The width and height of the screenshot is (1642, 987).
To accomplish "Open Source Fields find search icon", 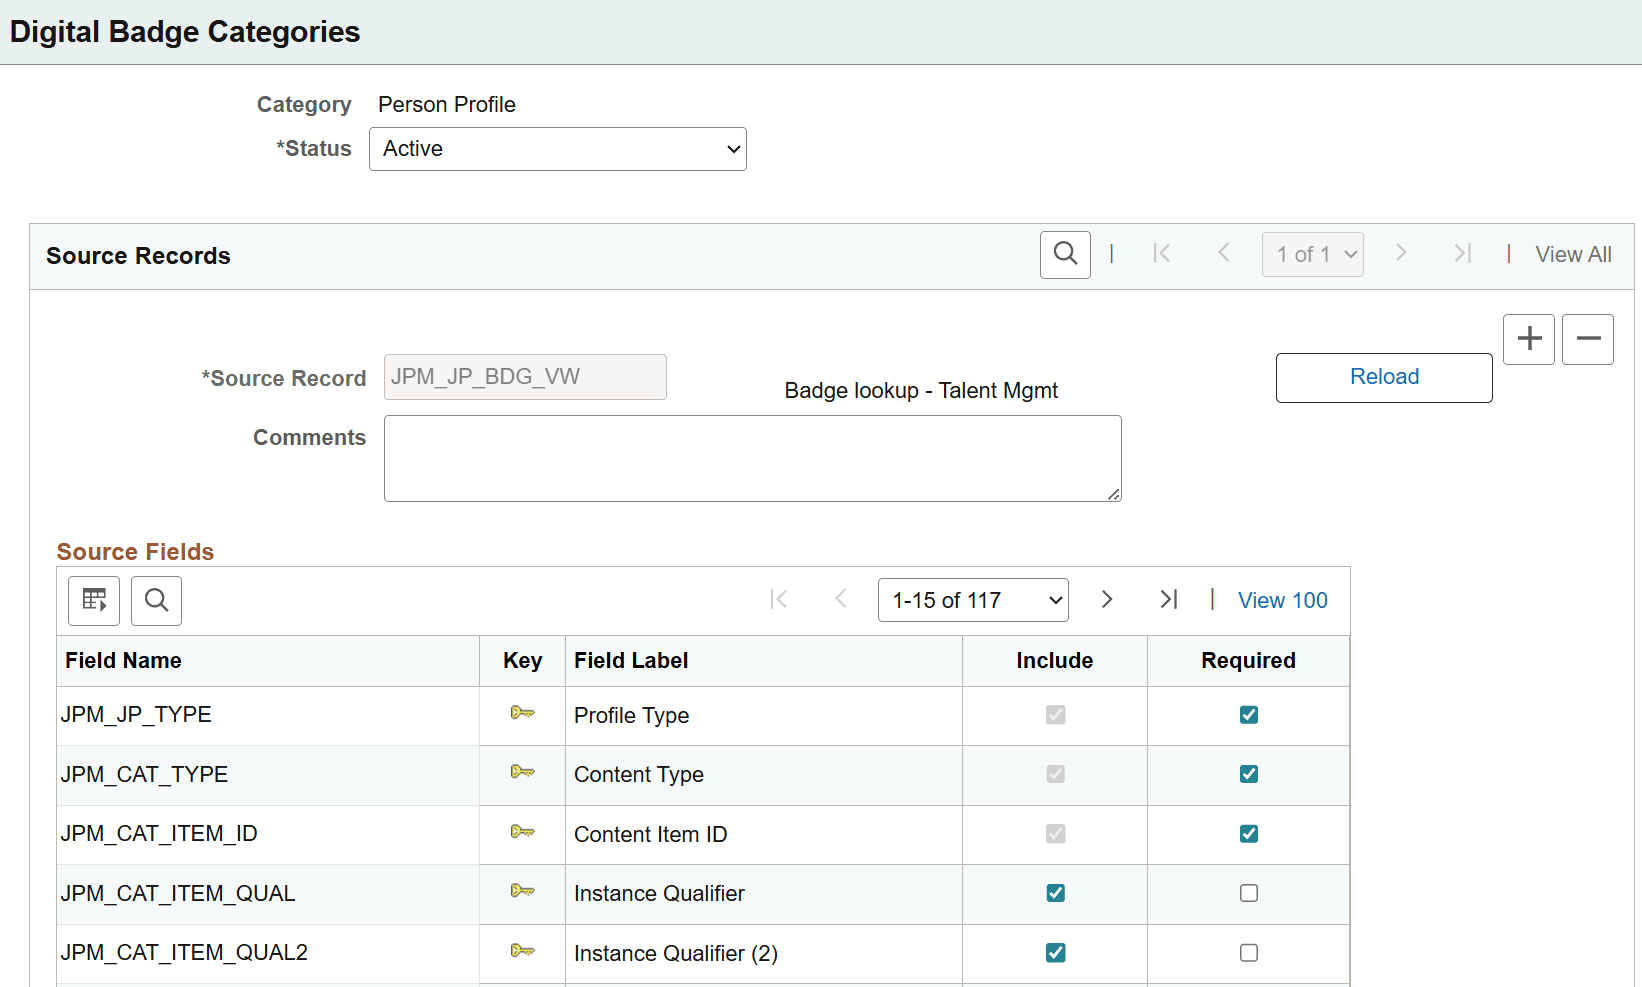I will click(156, 601).
